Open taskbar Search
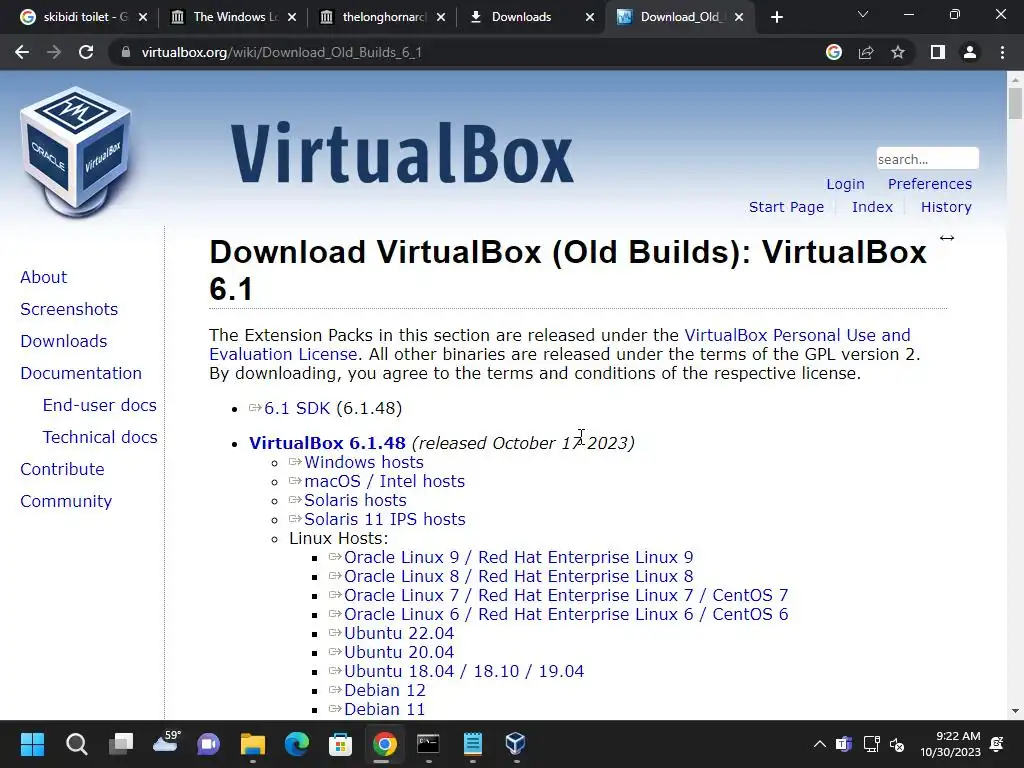Viewport: 1024px width, 768px height. tap(76, 744)
